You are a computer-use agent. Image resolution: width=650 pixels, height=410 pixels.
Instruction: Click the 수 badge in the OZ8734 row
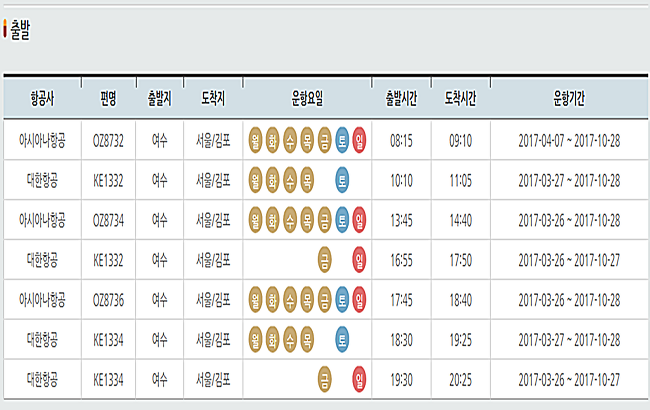tap(290, 220)
